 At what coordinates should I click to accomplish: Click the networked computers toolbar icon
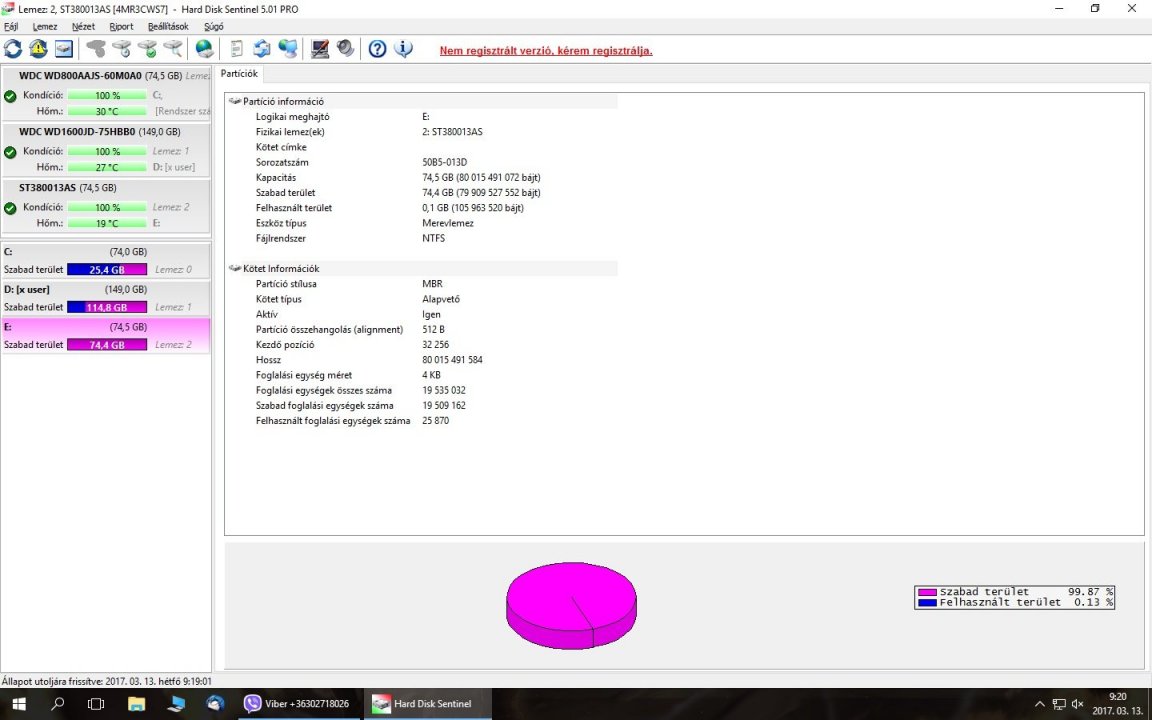click(x=288, y=49)
